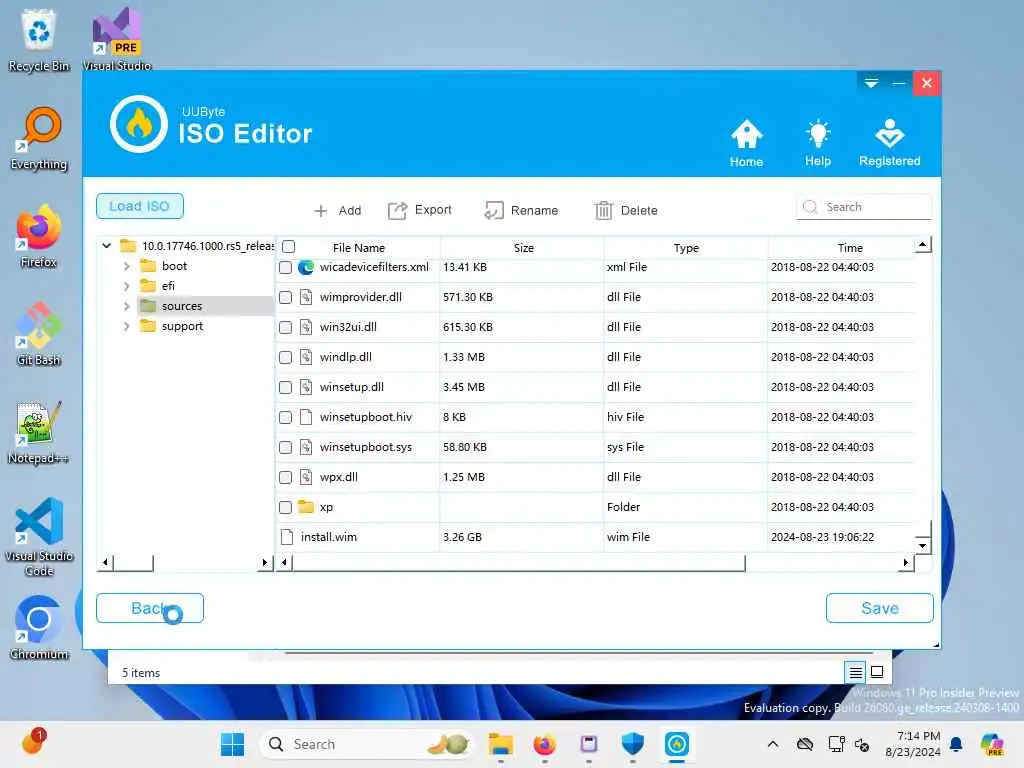The image size is (1024, 768).
Task: Click the tree panel horizontal scrollbar thumb
Action: pos(133,562)
